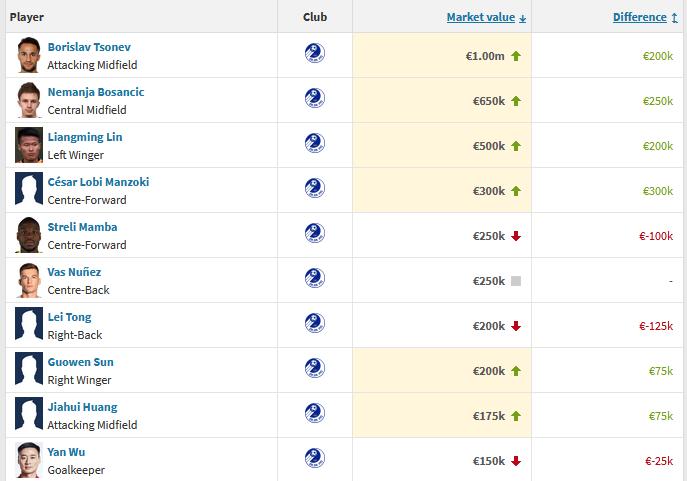
Task: Click Liangming Lin's player photo
Action: (28, 145)
